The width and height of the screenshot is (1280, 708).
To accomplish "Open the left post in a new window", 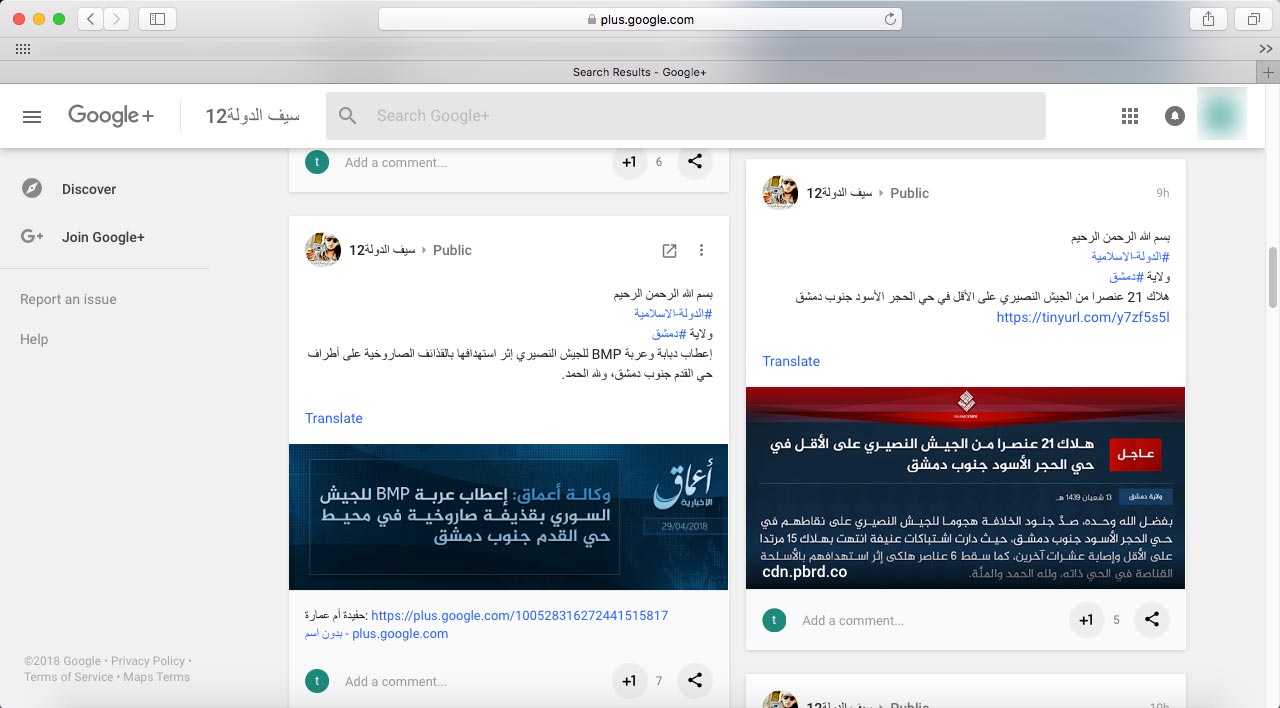I will (x=670, y=250).
